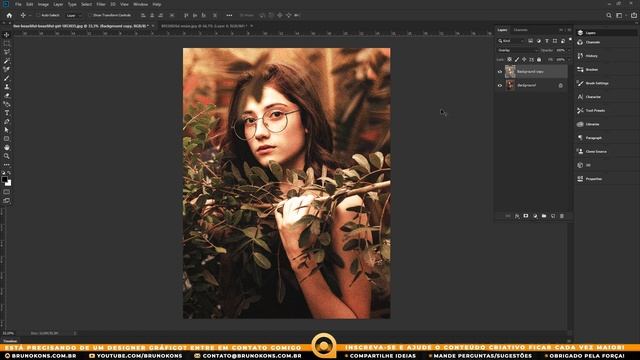Image resolution: width=640 pixels, height=360 pixels.
Task: Open the workspace switcher icon
Action: tap(619, 16)
